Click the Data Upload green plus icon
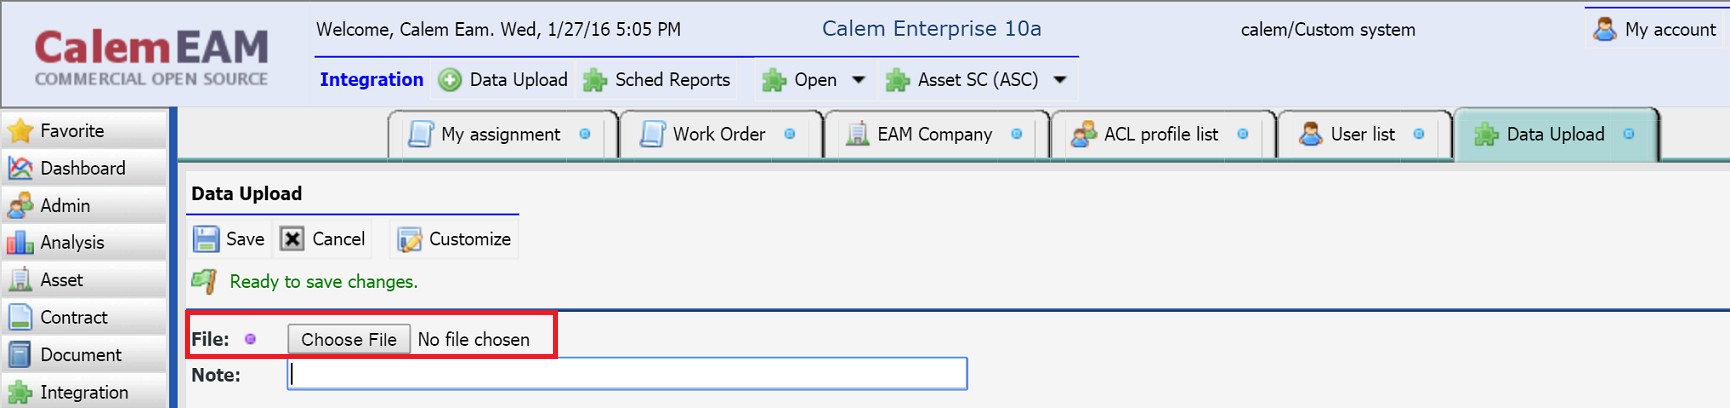Screen dimensions: 1730x408 [450, 80]
